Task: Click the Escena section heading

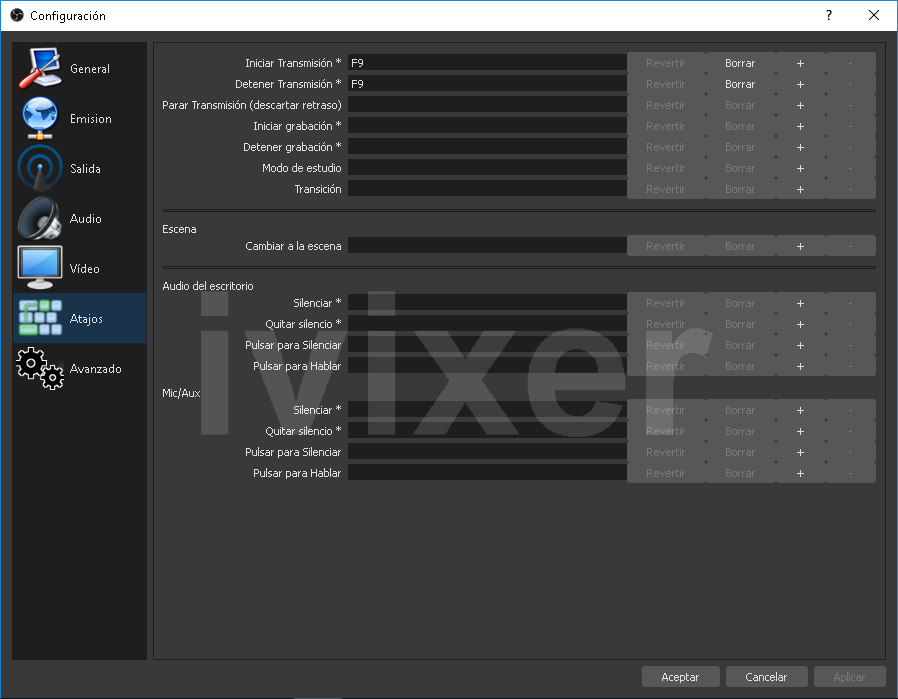Action: (179, 229)
